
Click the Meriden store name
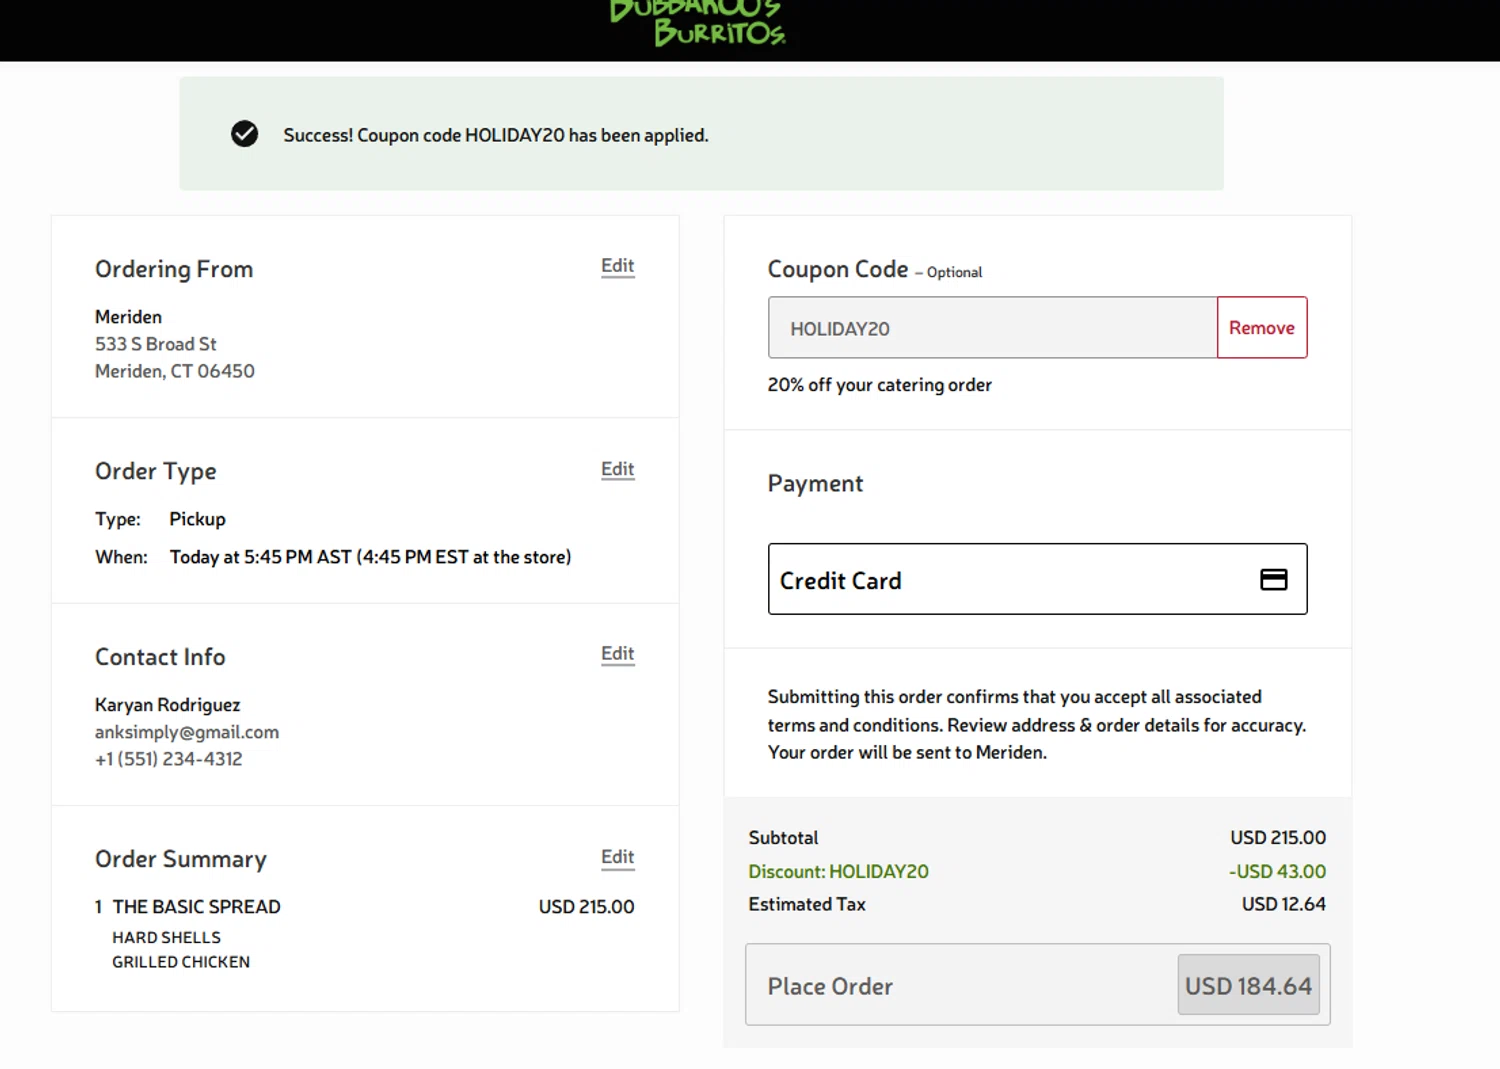click(x=128, y=317)
